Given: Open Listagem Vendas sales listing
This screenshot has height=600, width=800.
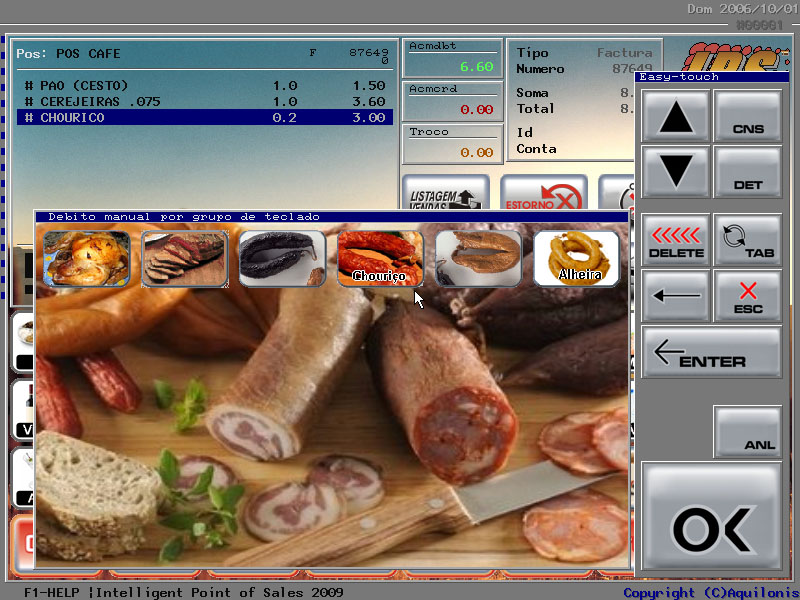Looking at the screenshot, I should (x=445, y=194).
